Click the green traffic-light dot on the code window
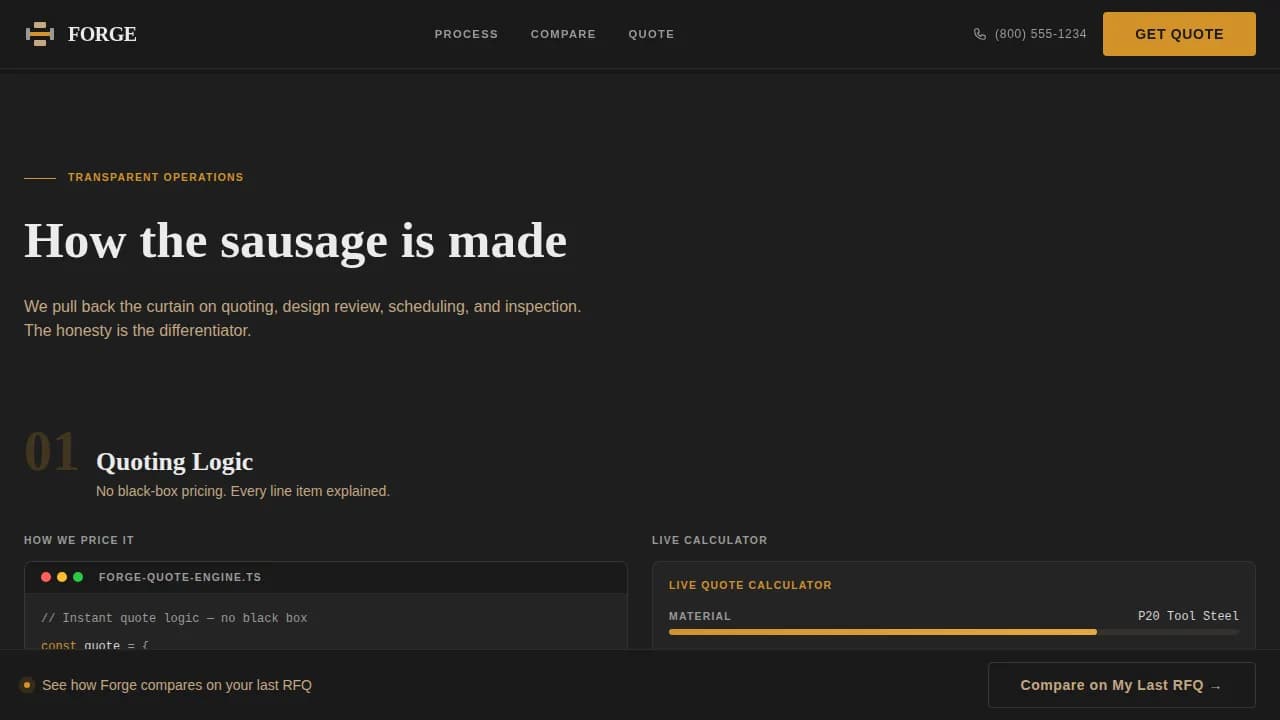Image resolution: width=1280 pixels, height=720 pixels. [78, 577]
